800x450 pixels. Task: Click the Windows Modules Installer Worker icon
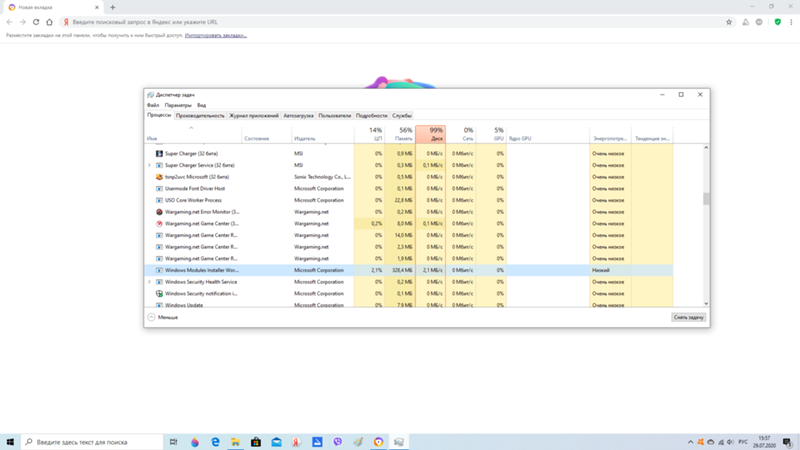point(159,270)
